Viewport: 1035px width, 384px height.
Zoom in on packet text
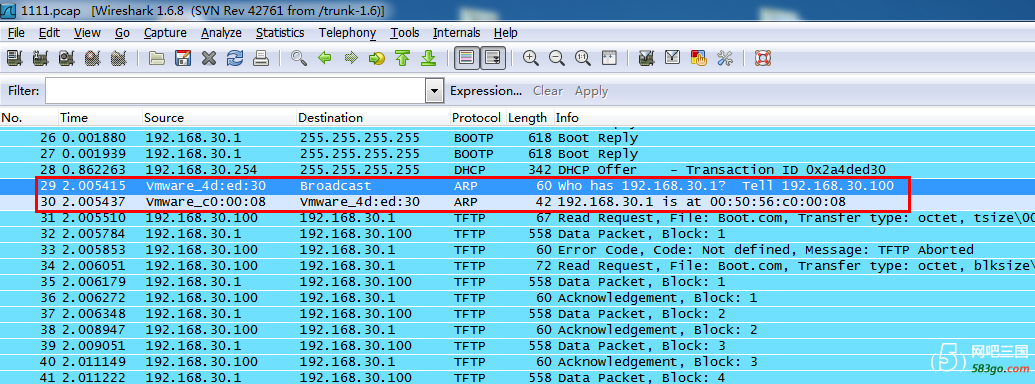531,58
